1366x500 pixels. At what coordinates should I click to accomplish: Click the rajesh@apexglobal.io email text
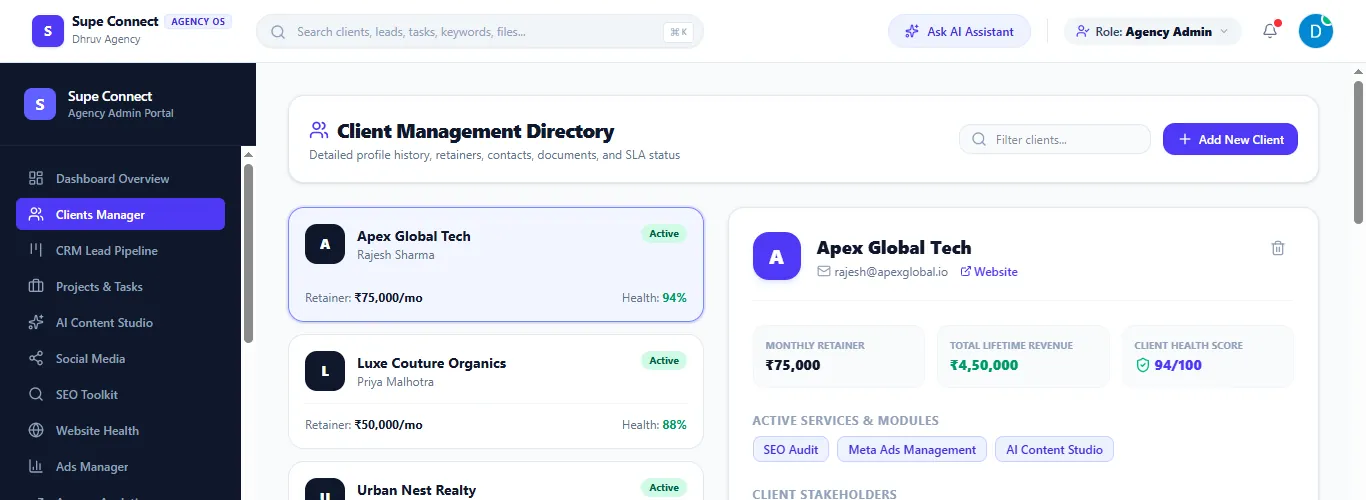(891, 272)
